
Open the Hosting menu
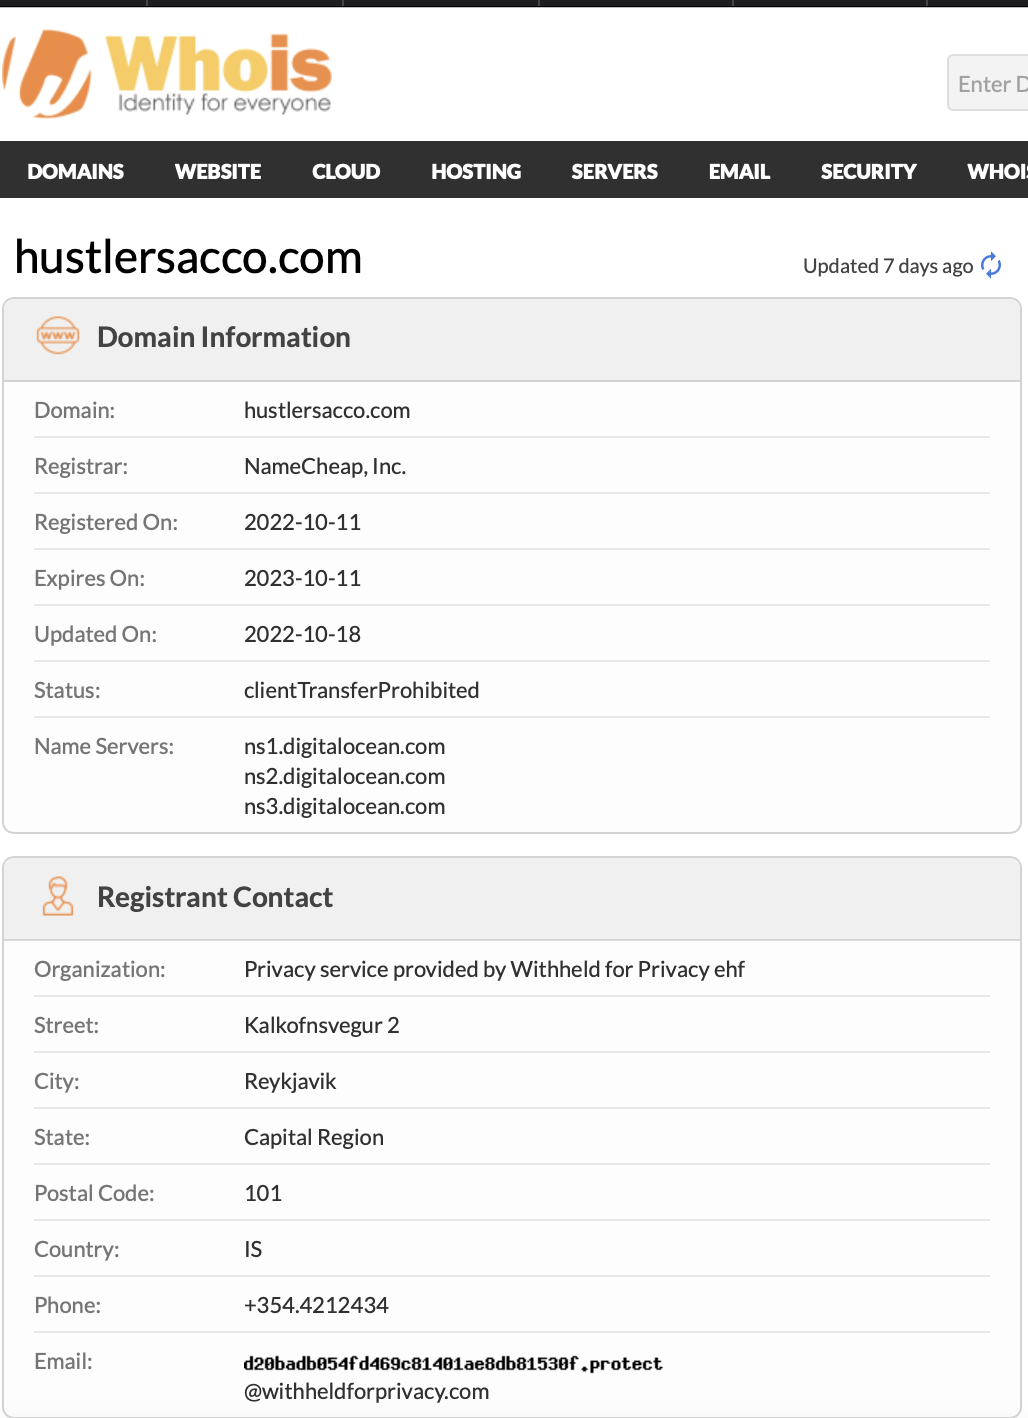[476, 171]
